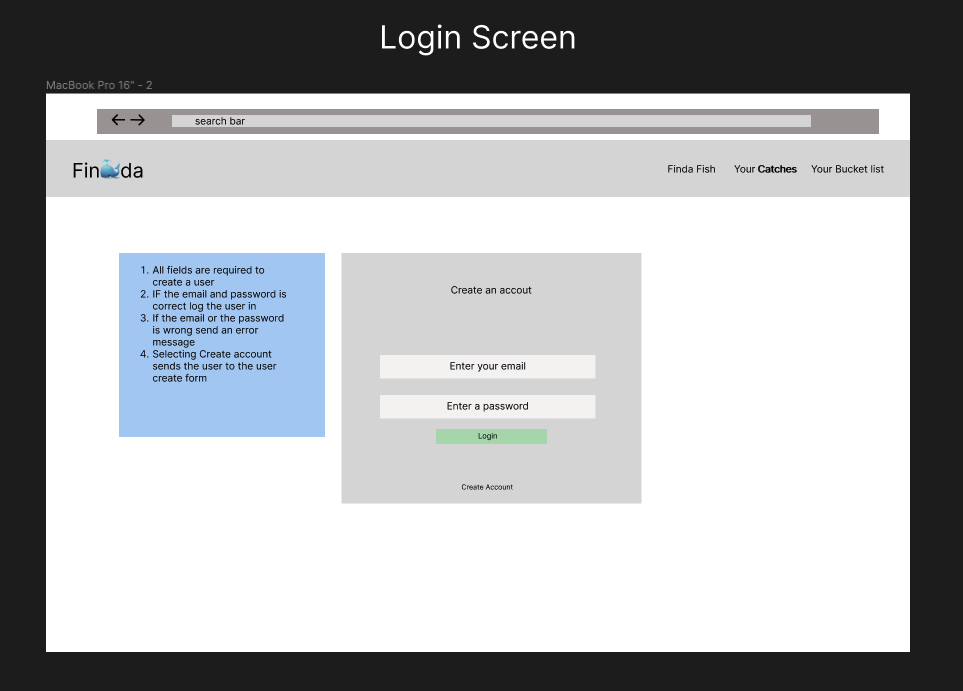Click the Enter your email field
The width and height of the screenshot is (963, 691).
pos(487,366)
